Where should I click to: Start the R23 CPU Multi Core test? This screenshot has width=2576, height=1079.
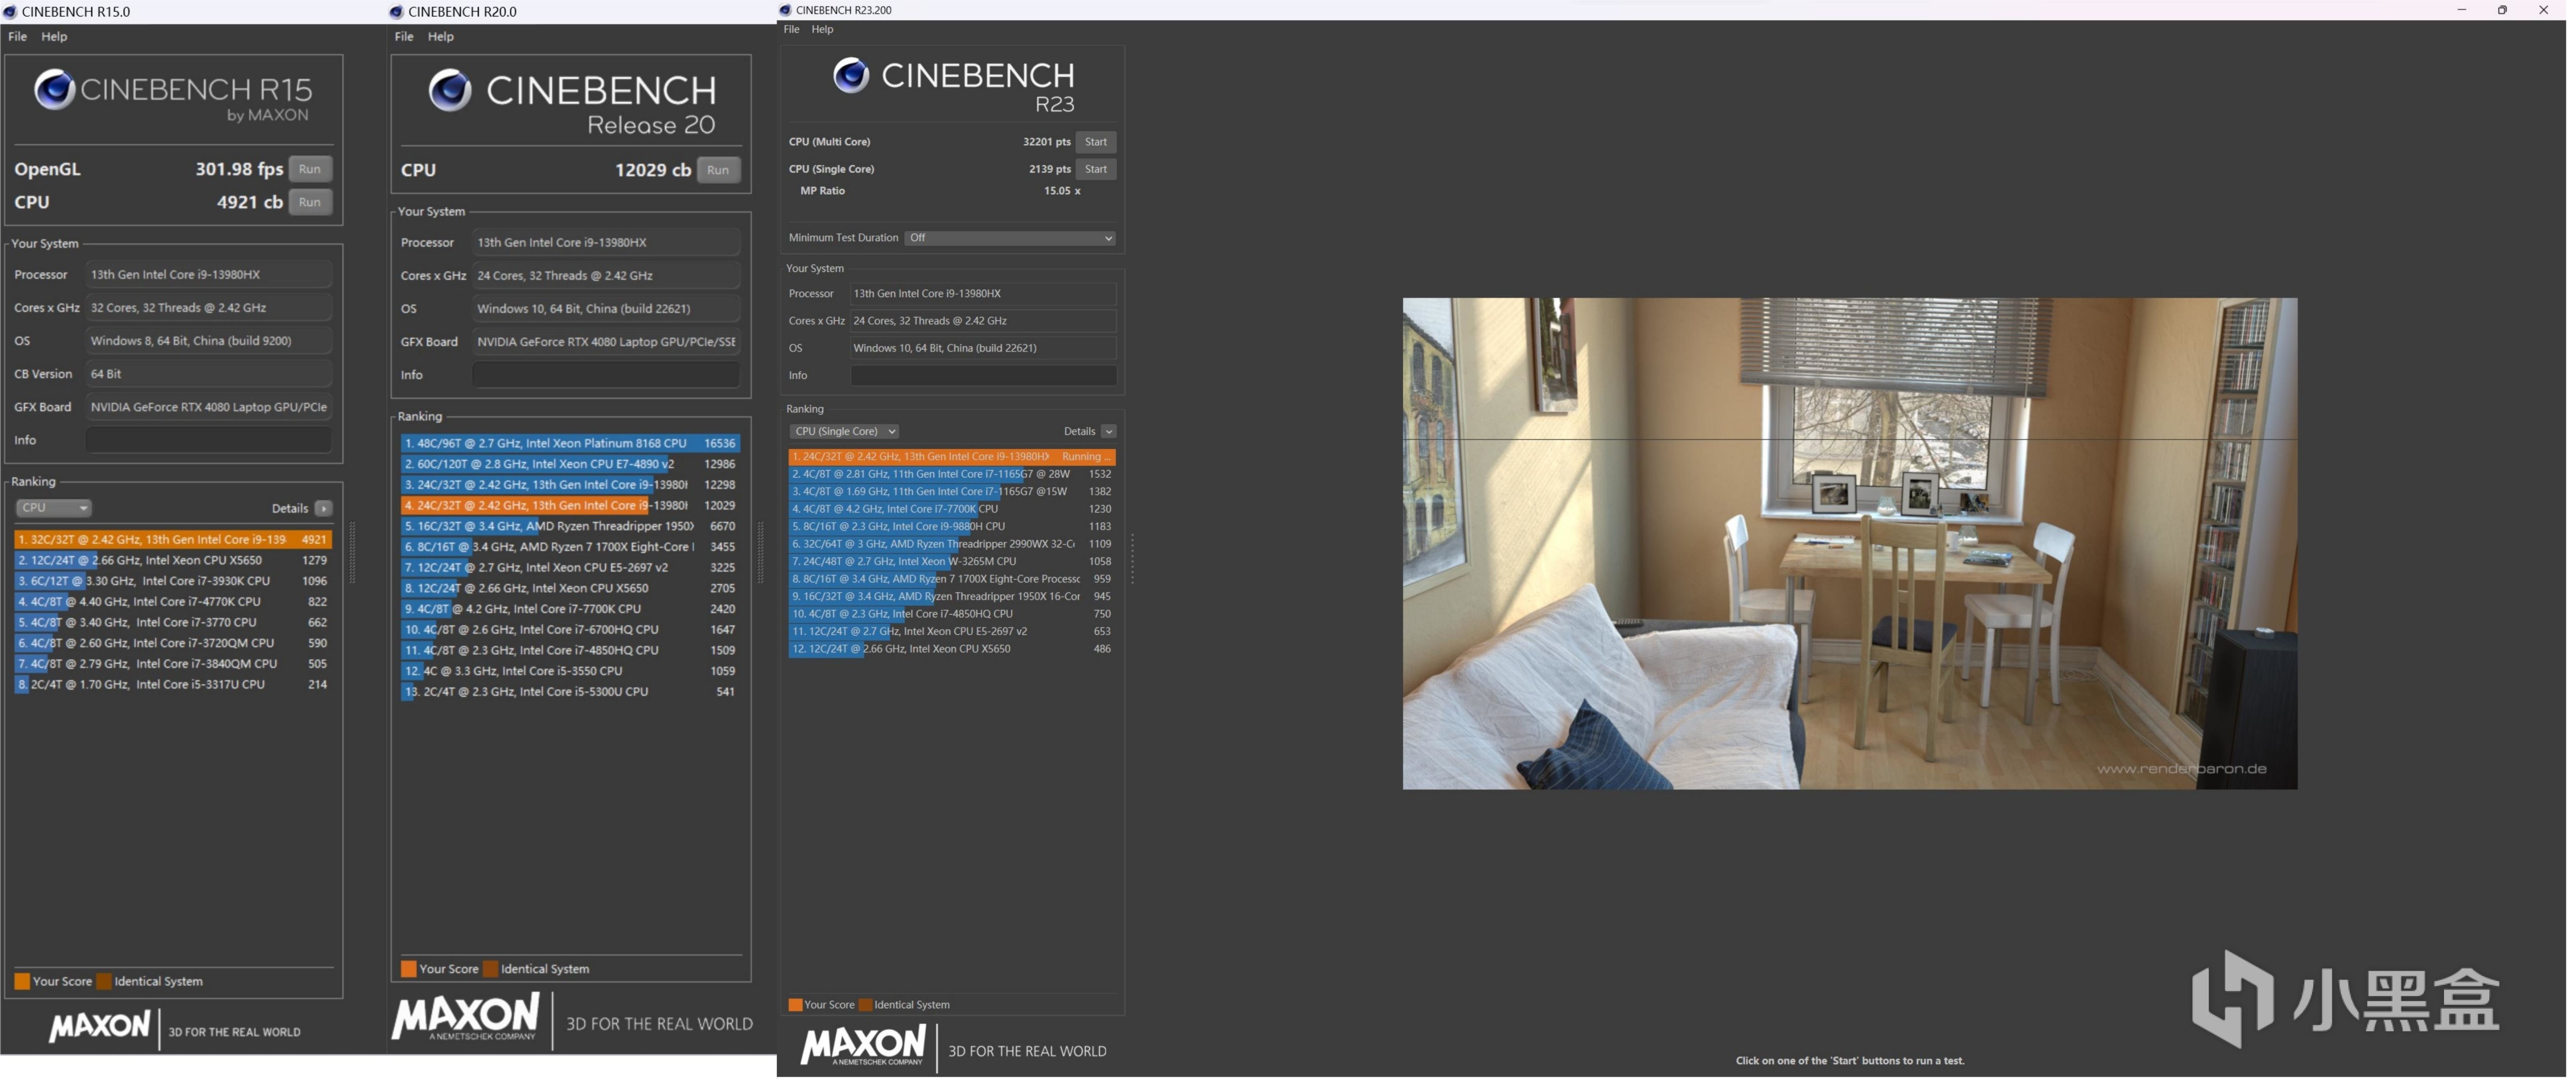pyautogui.click(x=1096, y=142)
